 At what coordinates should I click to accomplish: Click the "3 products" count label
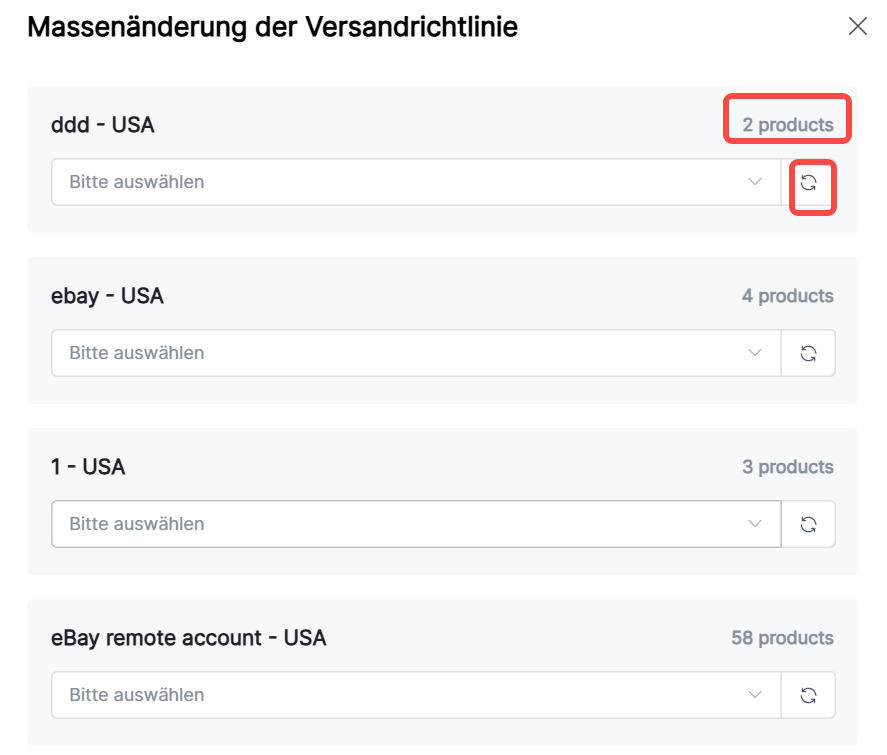(x=787, y=467)
